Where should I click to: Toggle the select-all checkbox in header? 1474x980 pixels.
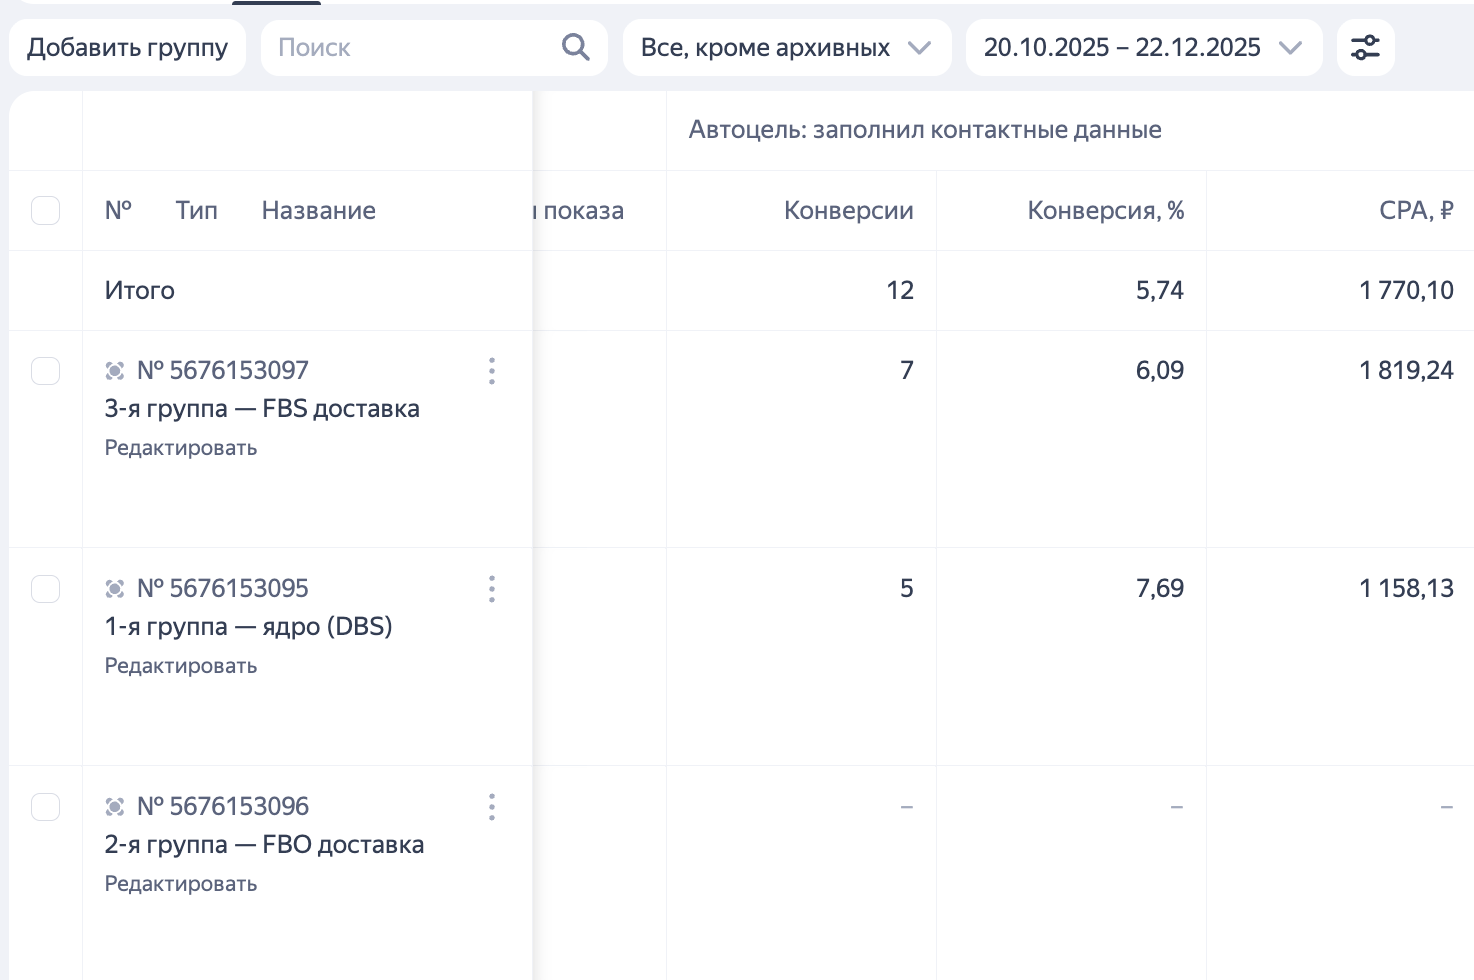[46, 211]
